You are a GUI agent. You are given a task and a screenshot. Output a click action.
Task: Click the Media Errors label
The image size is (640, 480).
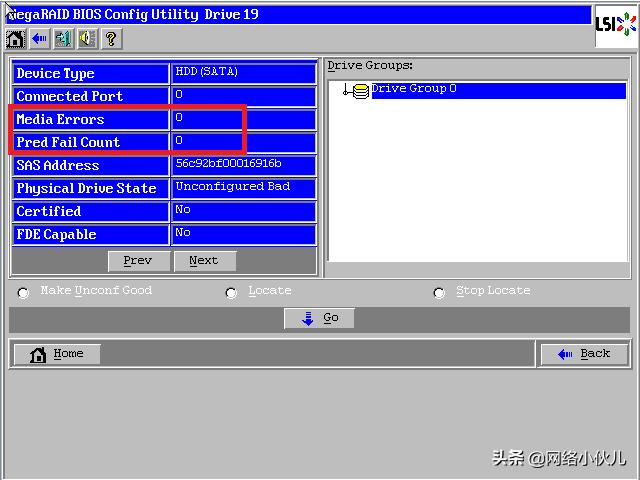[x=60, y=119]
